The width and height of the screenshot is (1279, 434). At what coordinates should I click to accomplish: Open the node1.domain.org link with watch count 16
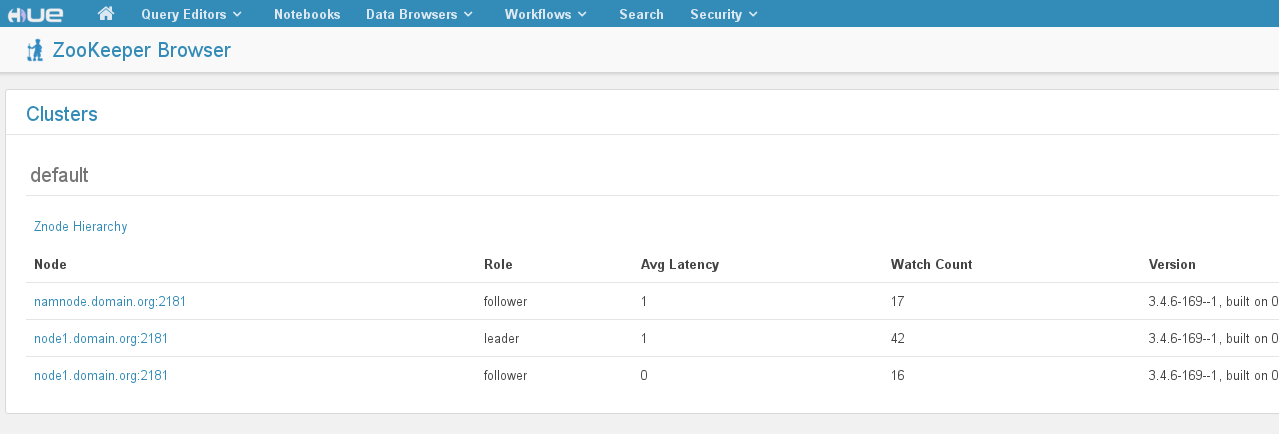pyautogui.click(x=101, y=375)
